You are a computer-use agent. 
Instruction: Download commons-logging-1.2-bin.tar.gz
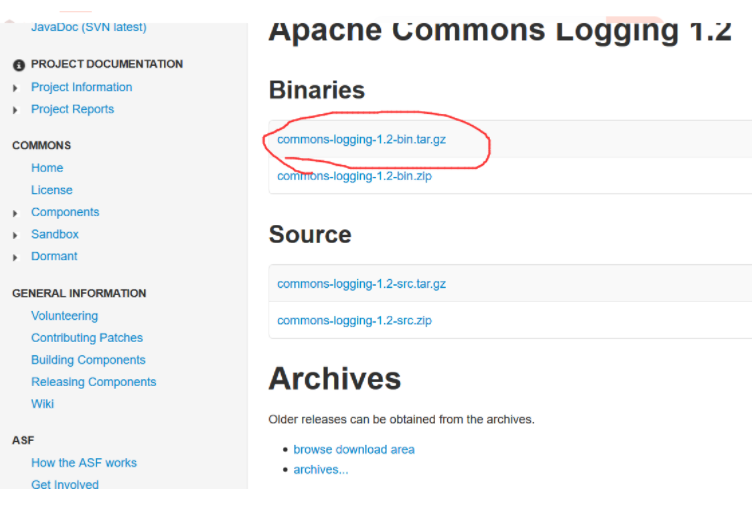coord(362,140)
